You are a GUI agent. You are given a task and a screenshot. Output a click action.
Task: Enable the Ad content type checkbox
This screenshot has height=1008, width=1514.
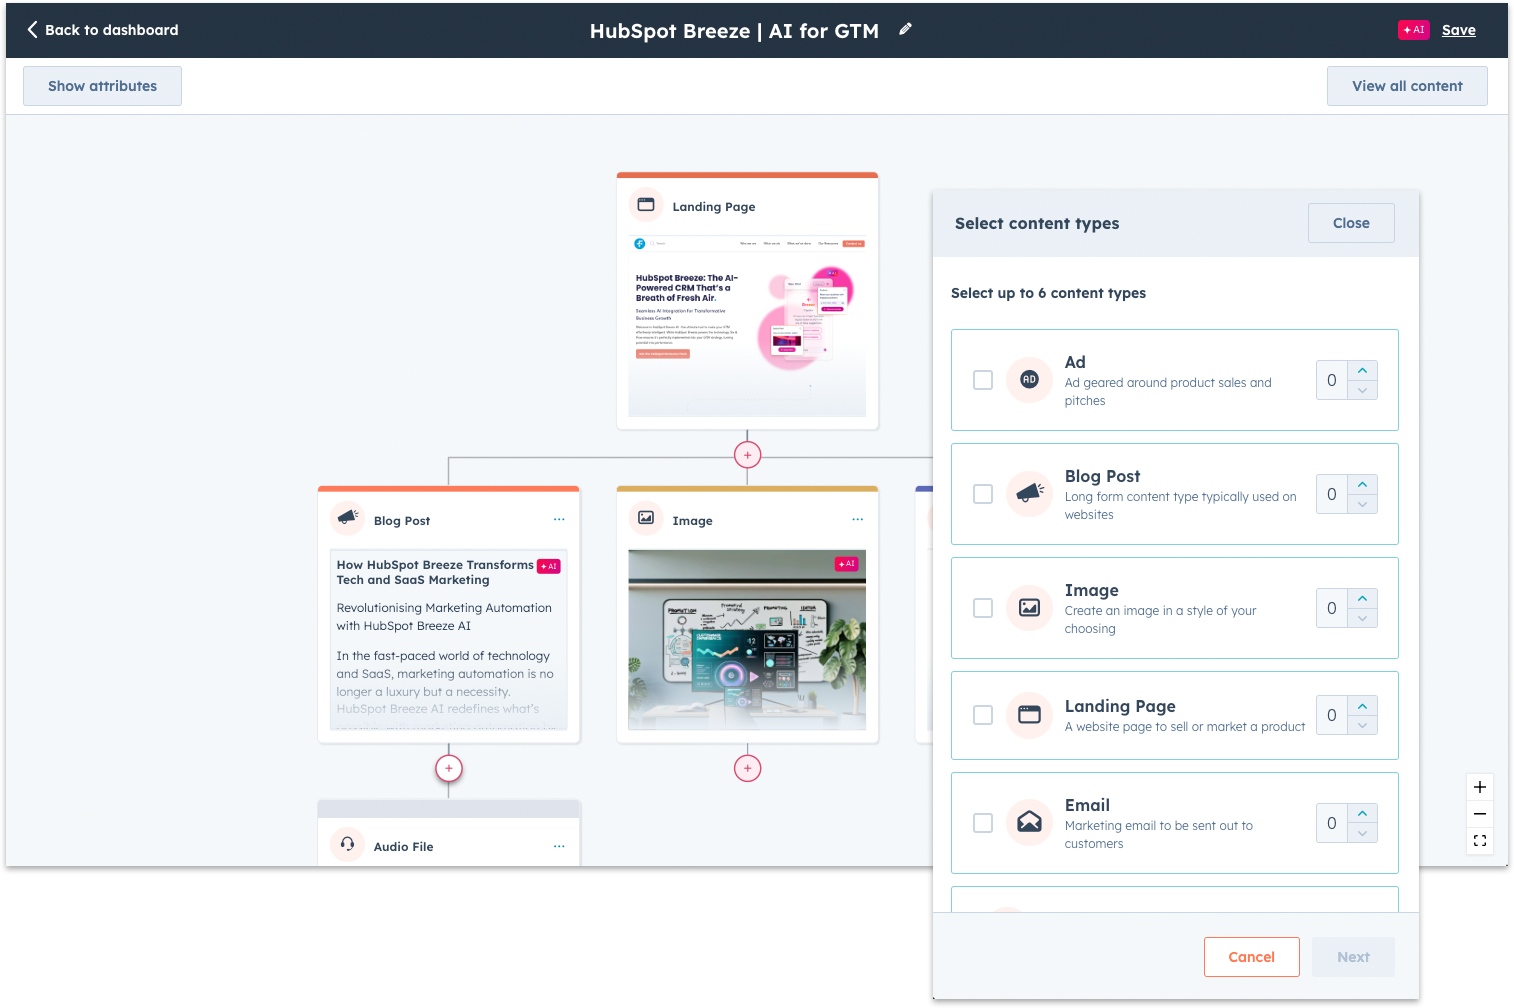(x=982, y=380)
